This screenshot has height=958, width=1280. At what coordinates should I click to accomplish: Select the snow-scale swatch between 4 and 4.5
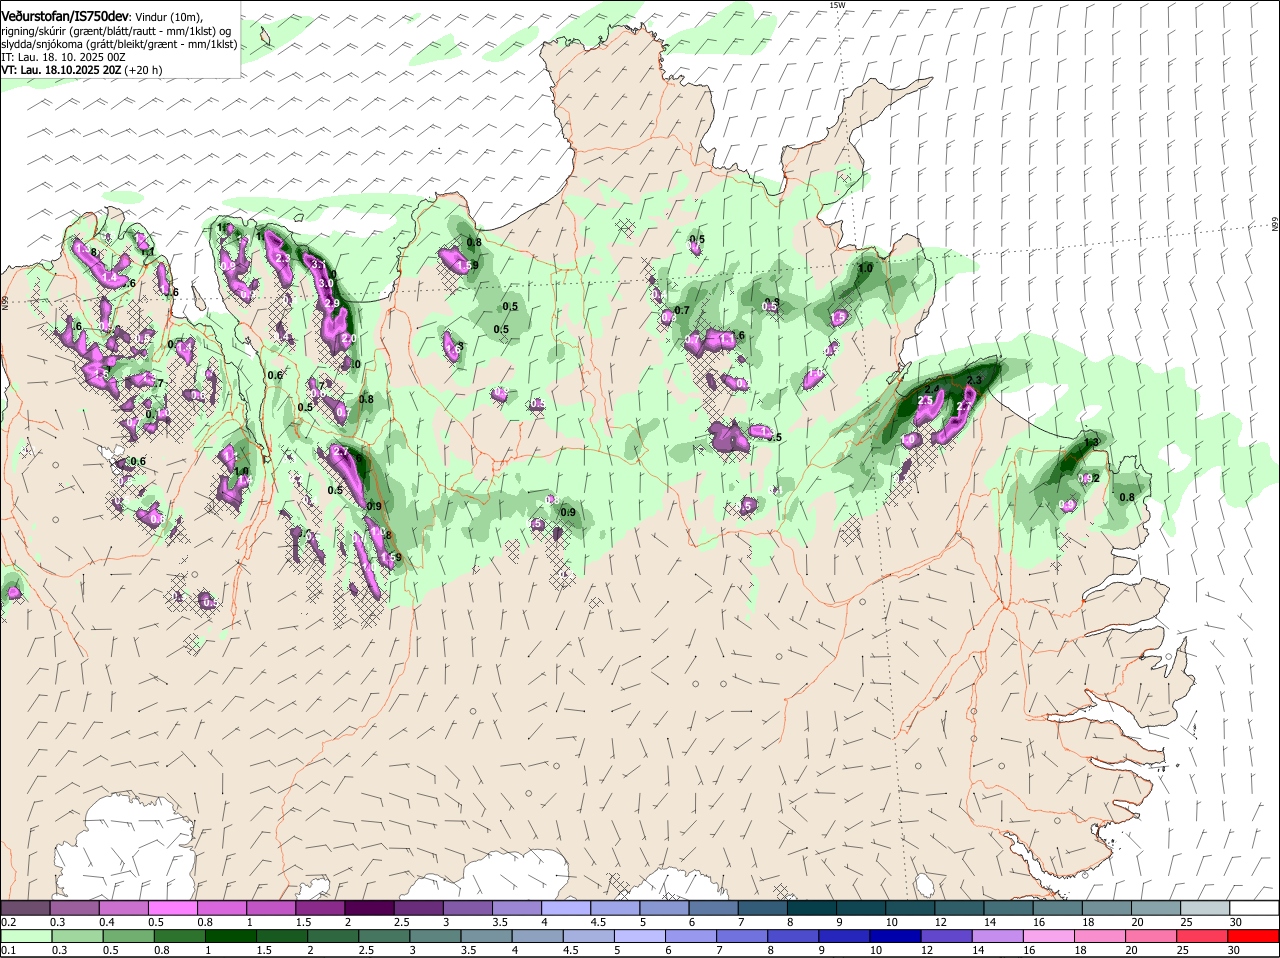click(565, 907)
